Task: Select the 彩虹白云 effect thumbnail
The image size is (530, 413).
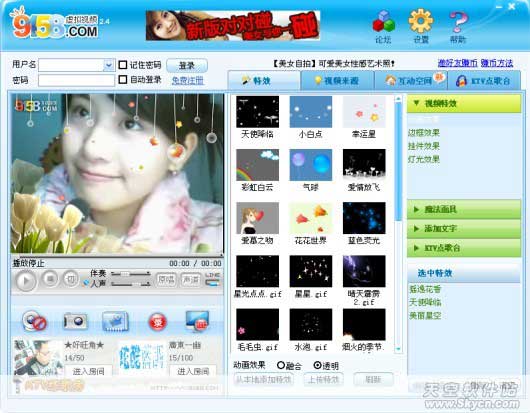Action: [x=257, y=165]
